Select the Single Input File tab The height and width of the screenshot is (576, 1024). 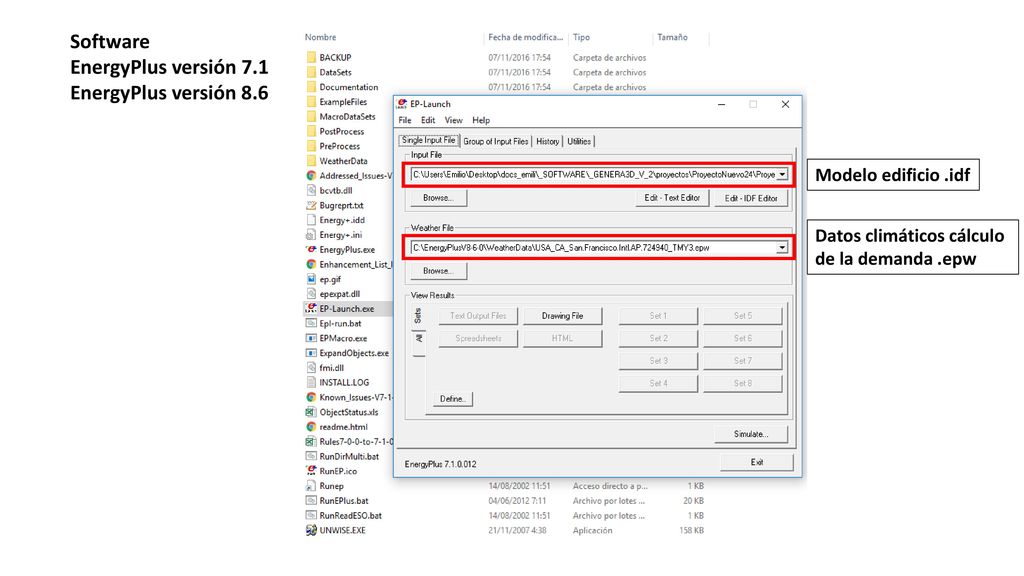[428, 140]
